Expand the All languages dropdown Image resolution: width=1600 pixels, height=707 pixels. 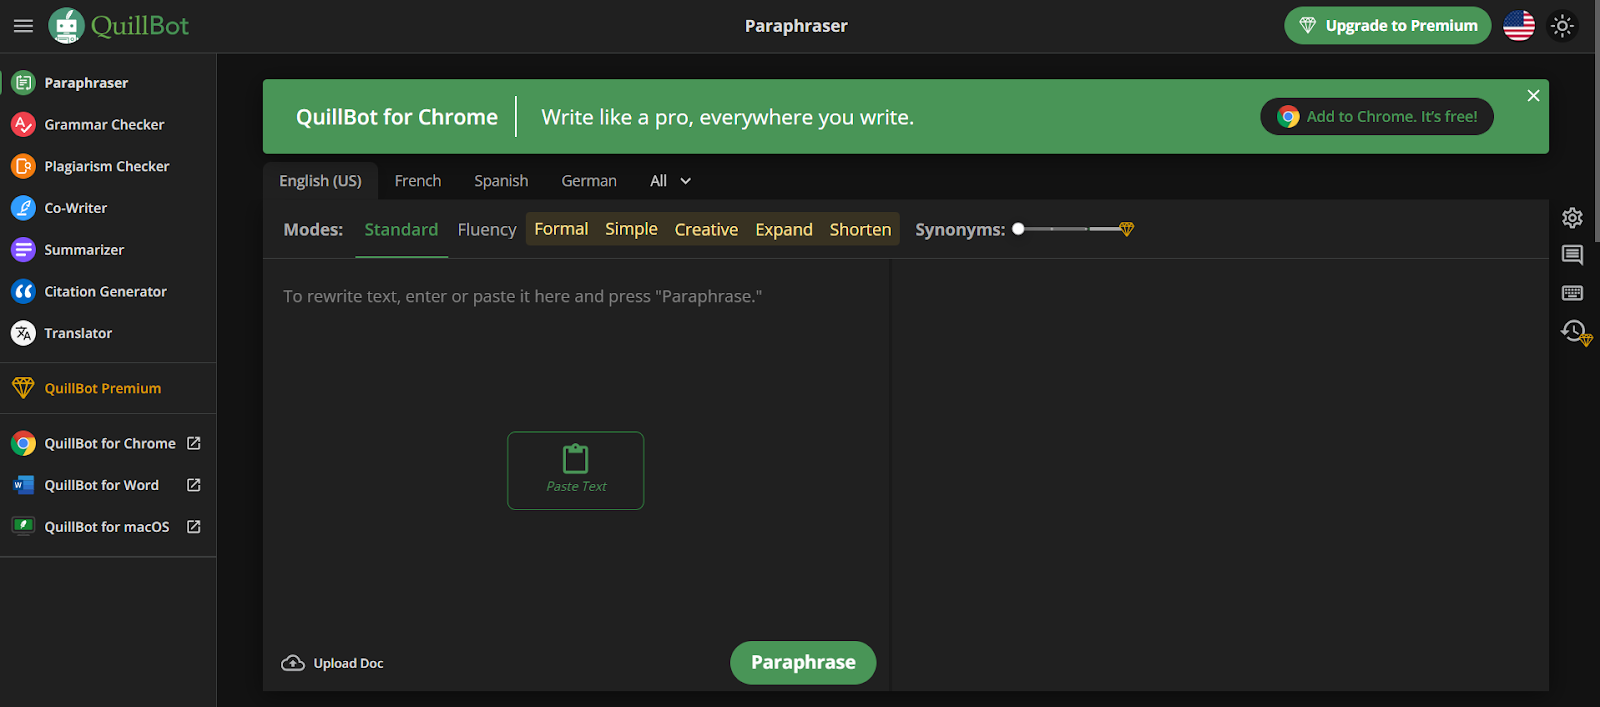(x=670, y=181)
